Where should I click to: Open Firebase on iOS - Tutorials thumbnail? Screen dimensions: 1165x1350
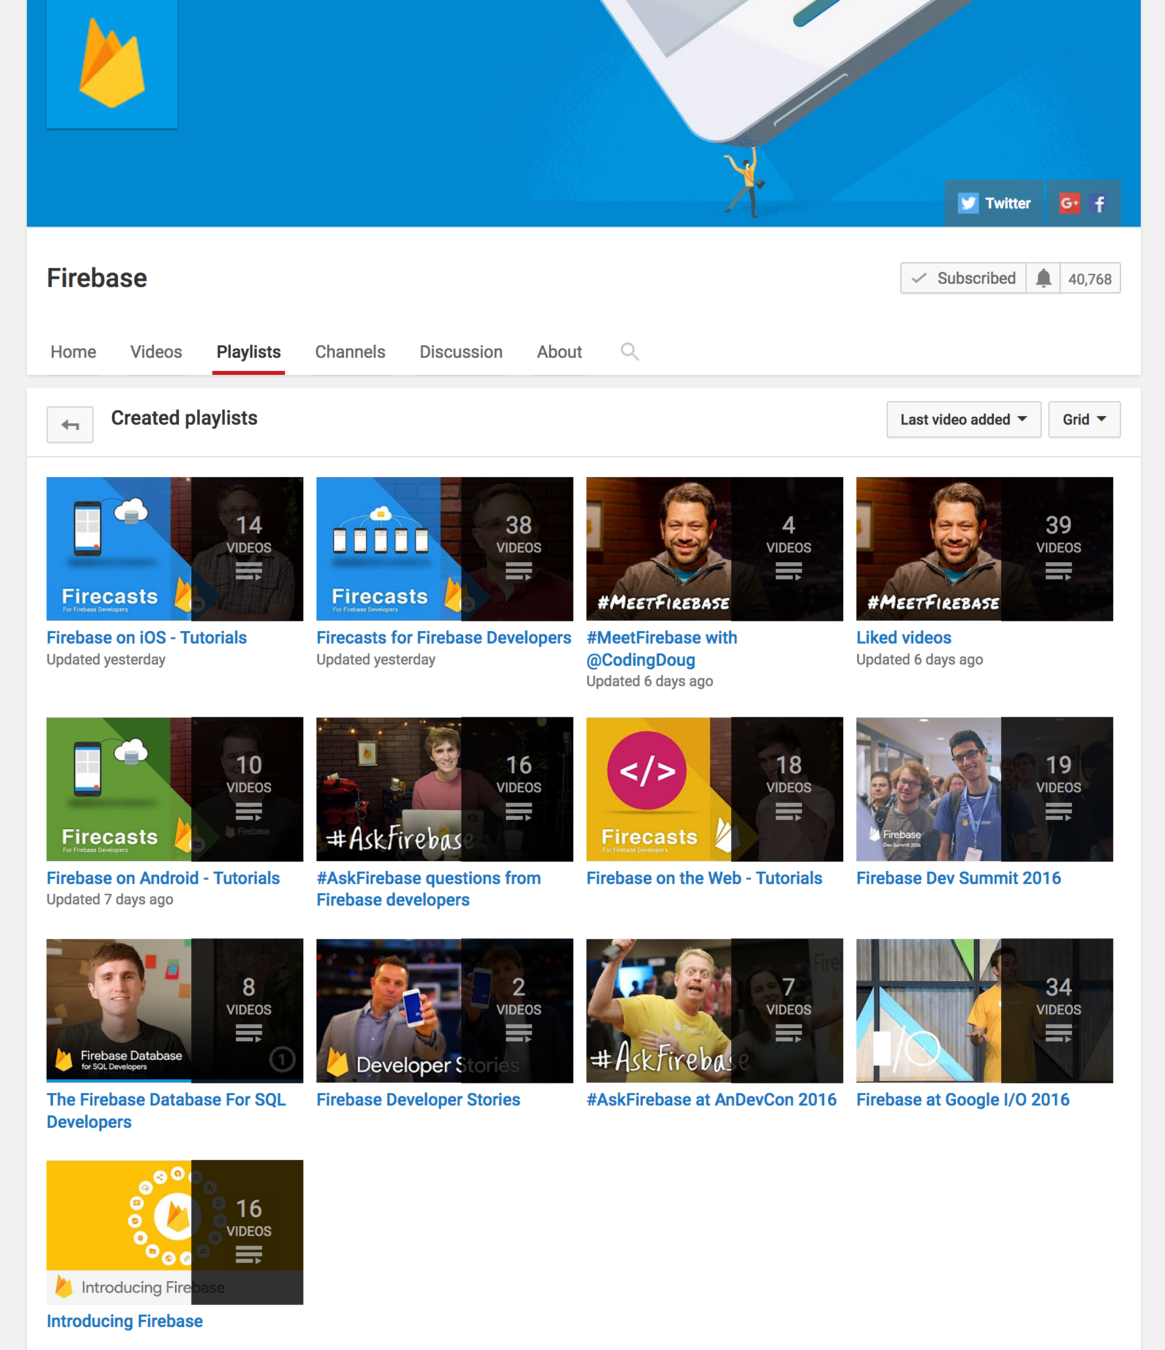(x=175, y=549)
